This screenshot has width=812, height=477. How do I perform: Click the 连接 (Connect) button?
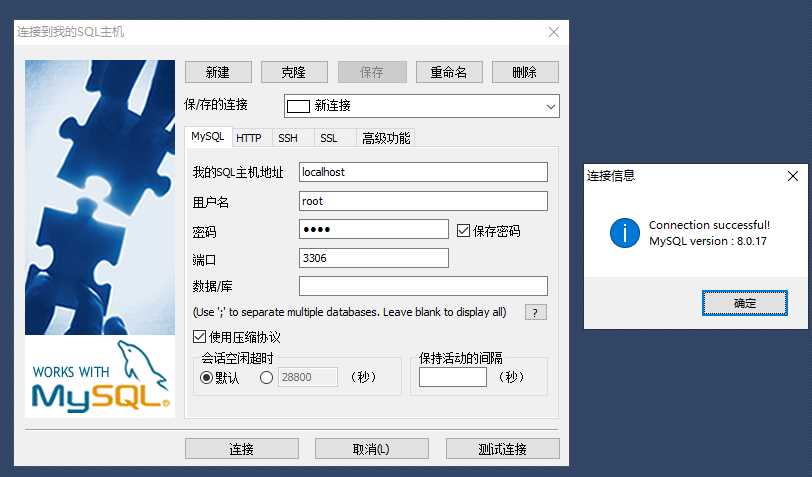click(x=242, y=449)
